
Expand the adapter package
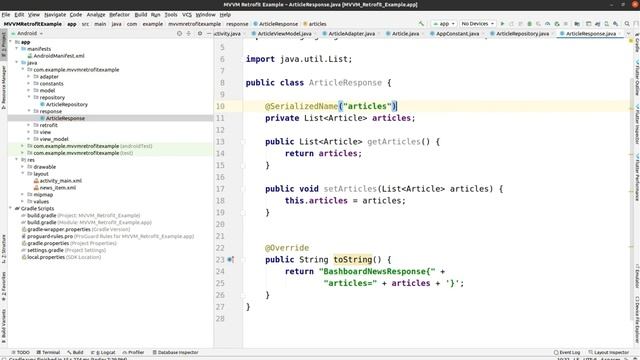[29, 77]
